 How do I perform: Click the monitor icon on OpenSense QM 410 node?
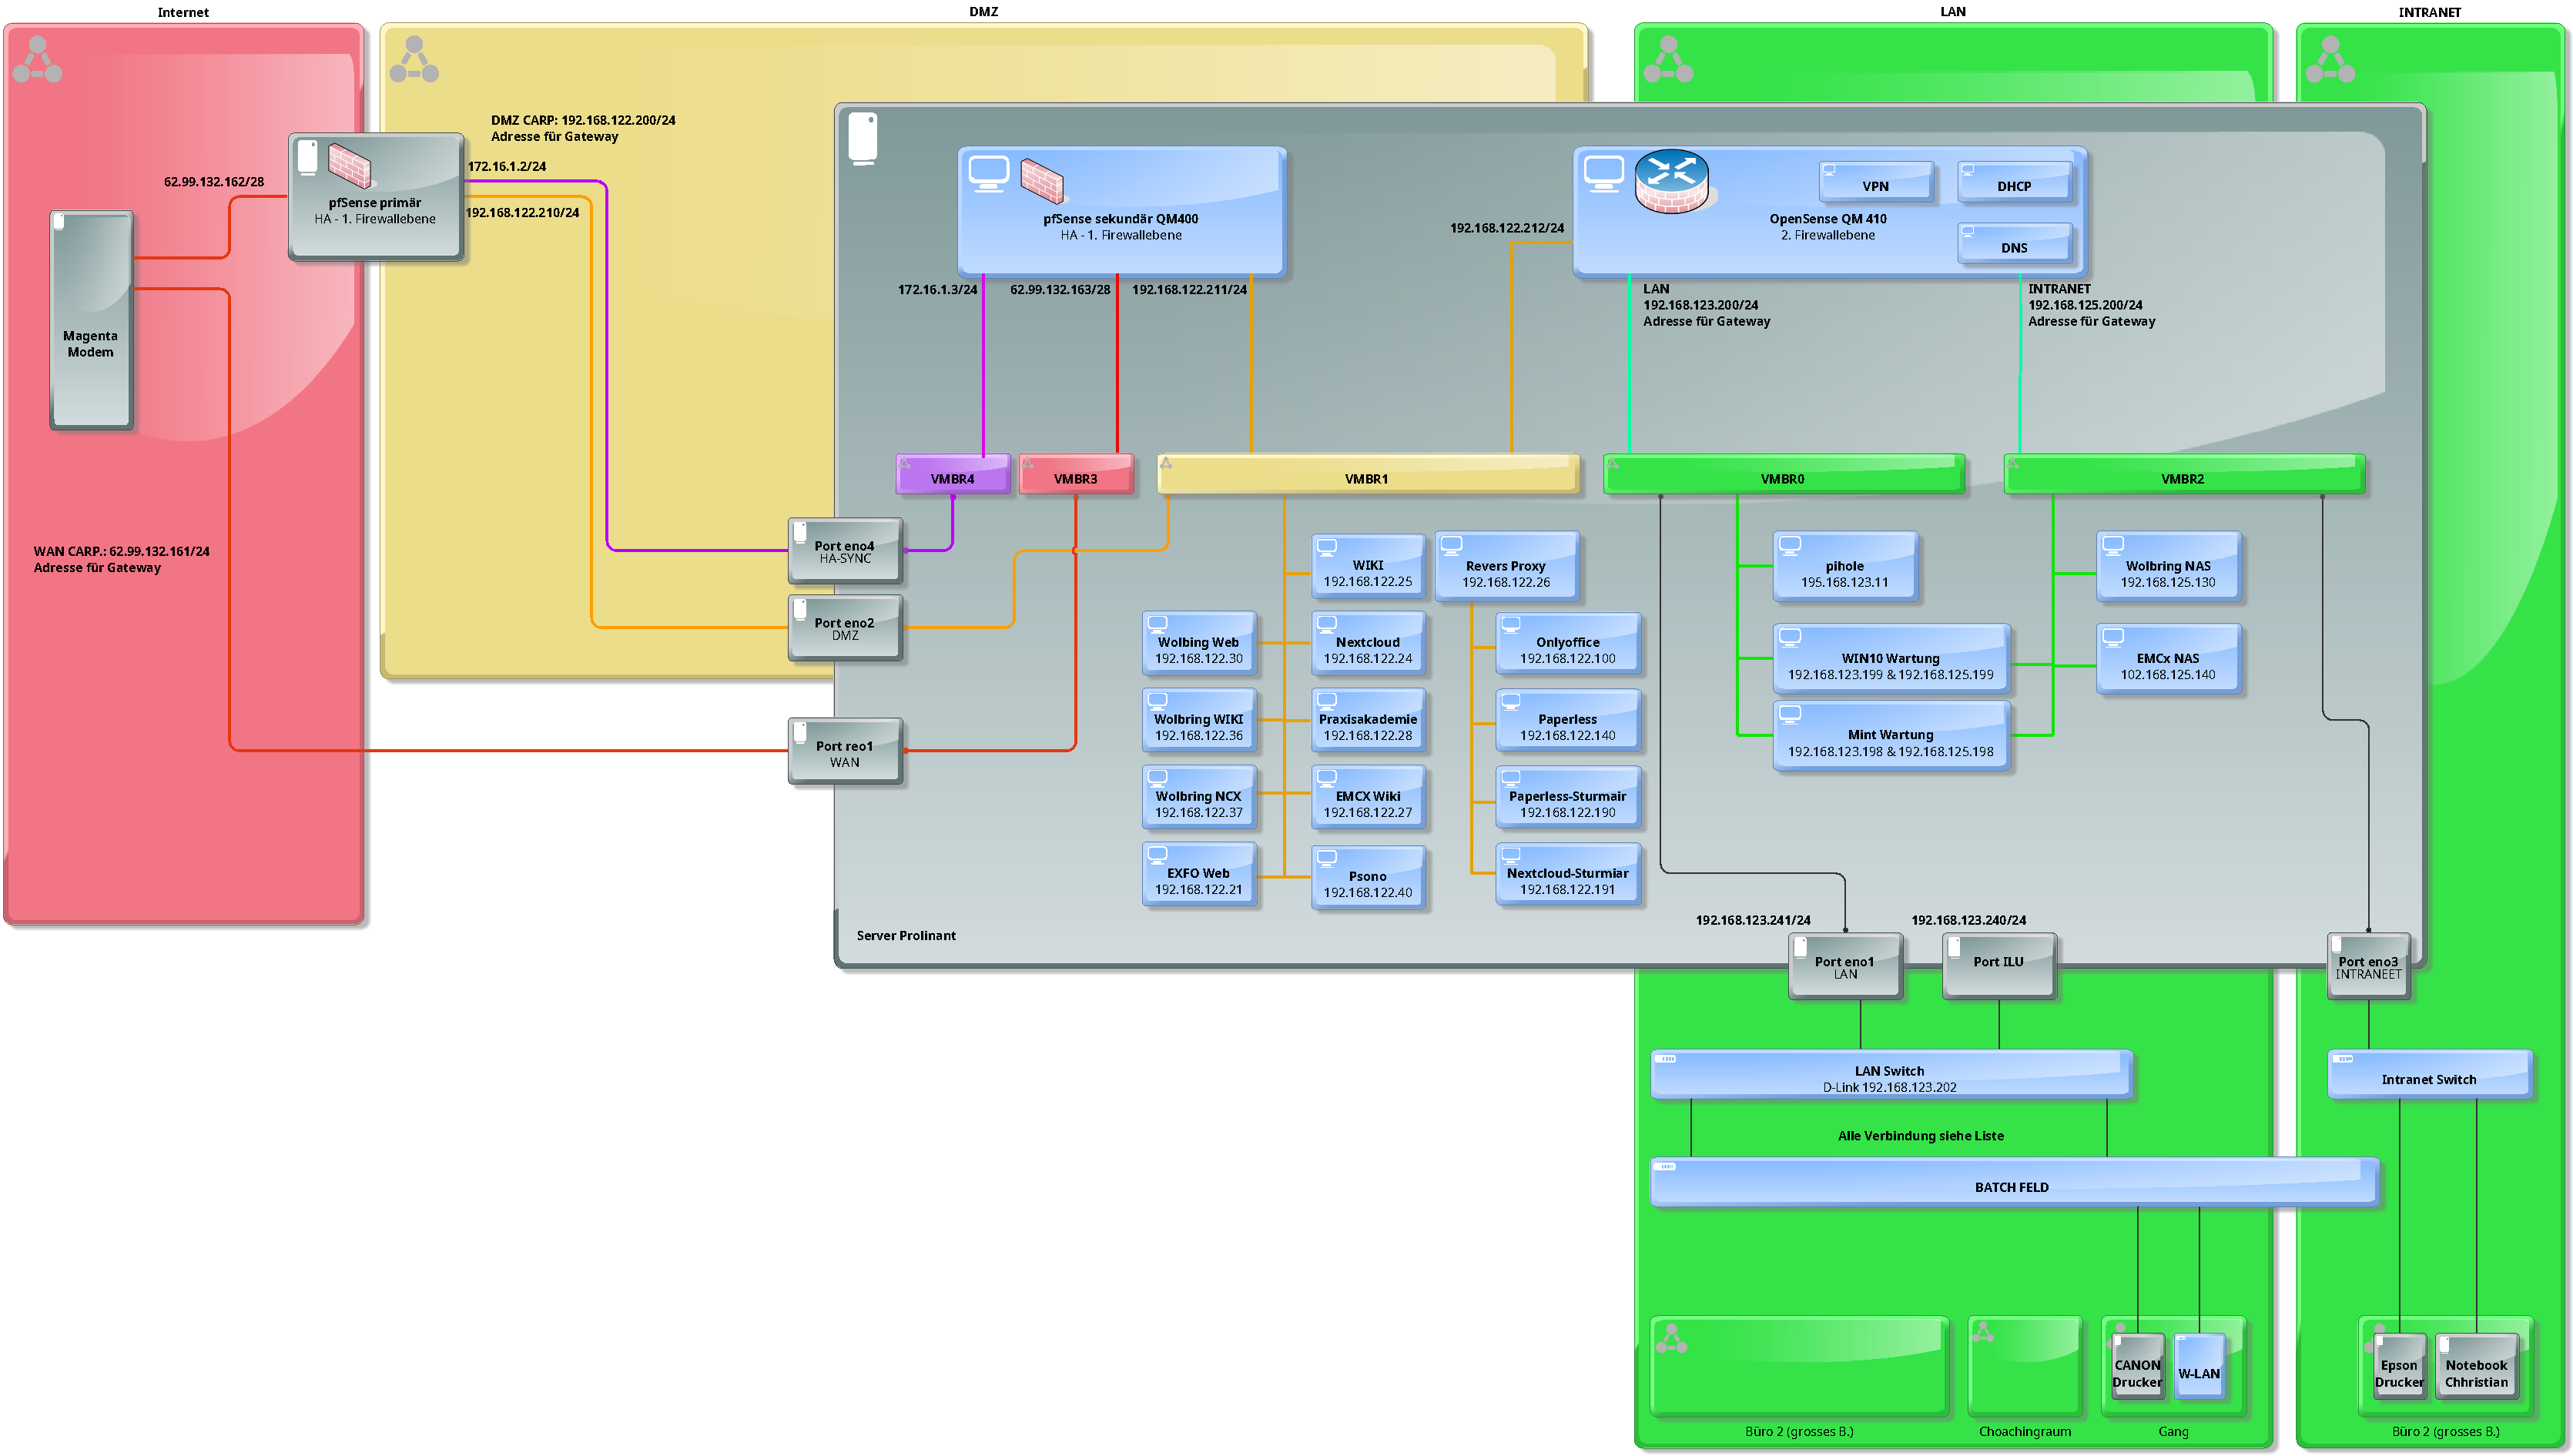(1604, 174)
